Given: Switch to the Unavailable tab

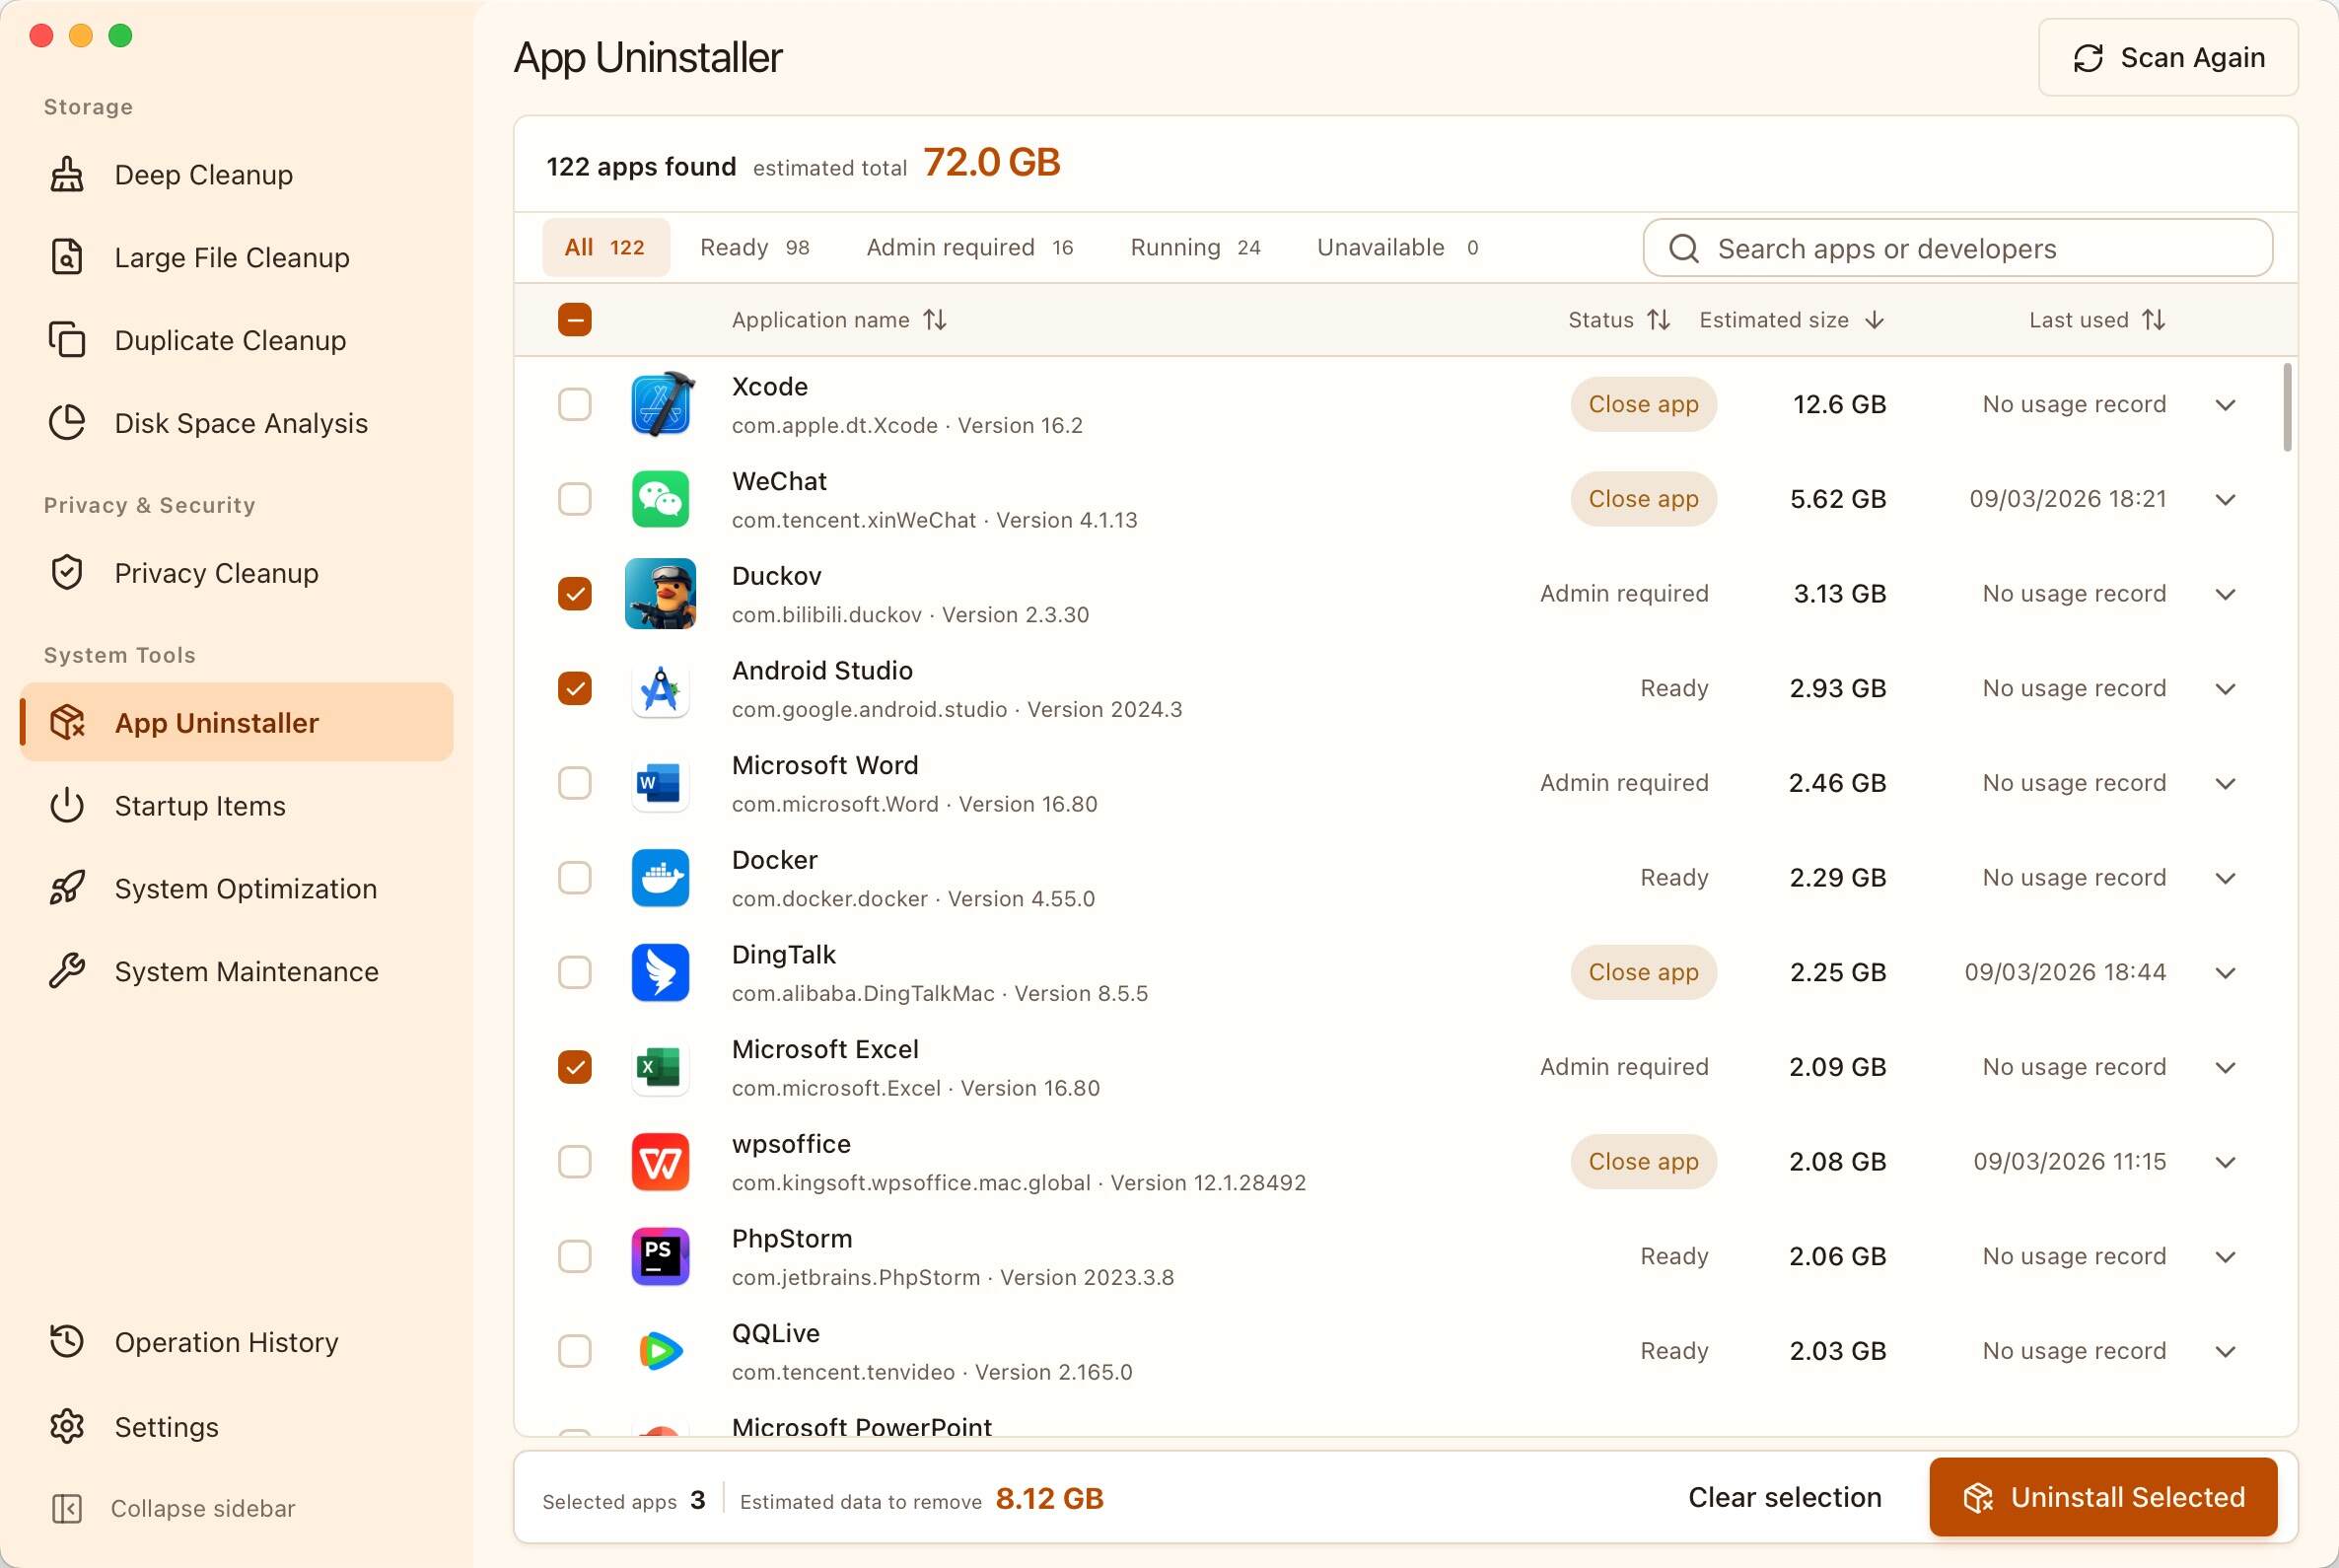Looking at the screenshot, I should click(x=1398, y=247).
